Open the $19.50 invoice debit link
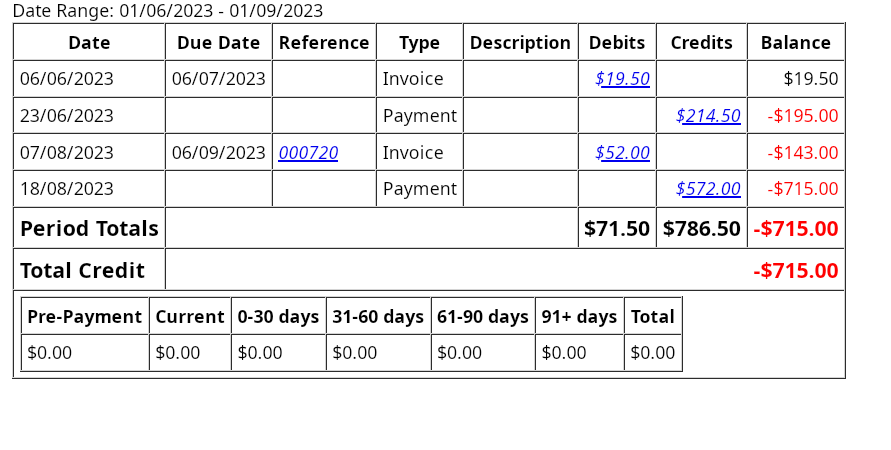Image resolution: width=891 pixels, height=450 pixels. [x=622, y=79]
